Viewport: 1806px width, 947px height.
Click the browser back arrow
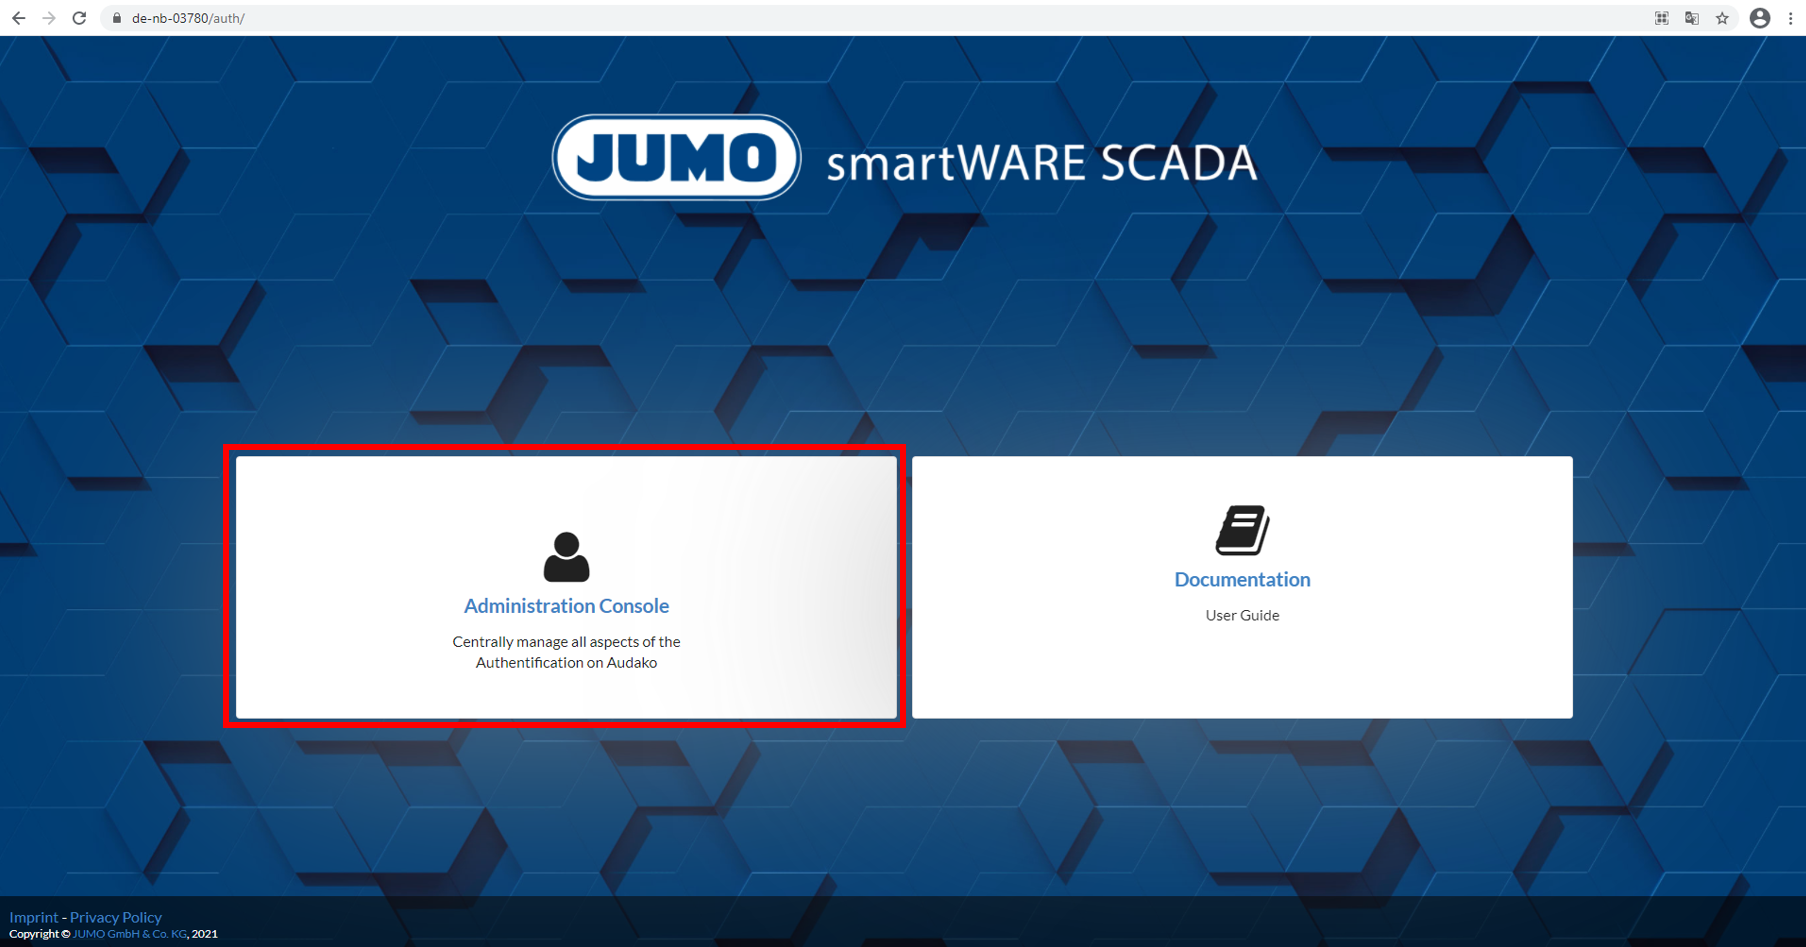[x=18, y=18]
